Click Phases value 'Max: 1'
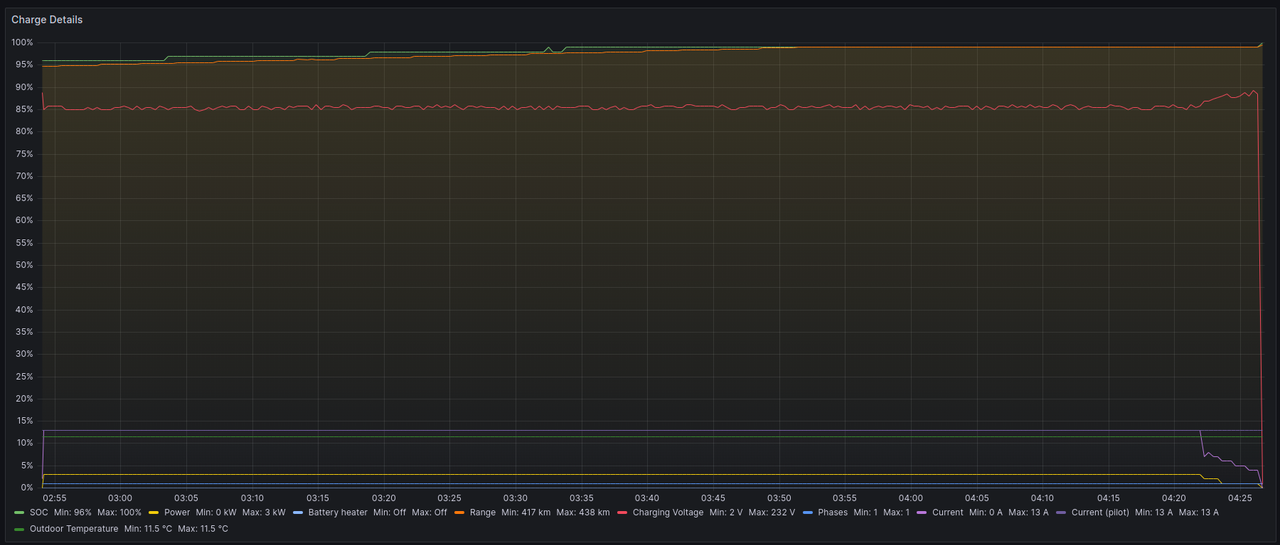 pos(896,512)
